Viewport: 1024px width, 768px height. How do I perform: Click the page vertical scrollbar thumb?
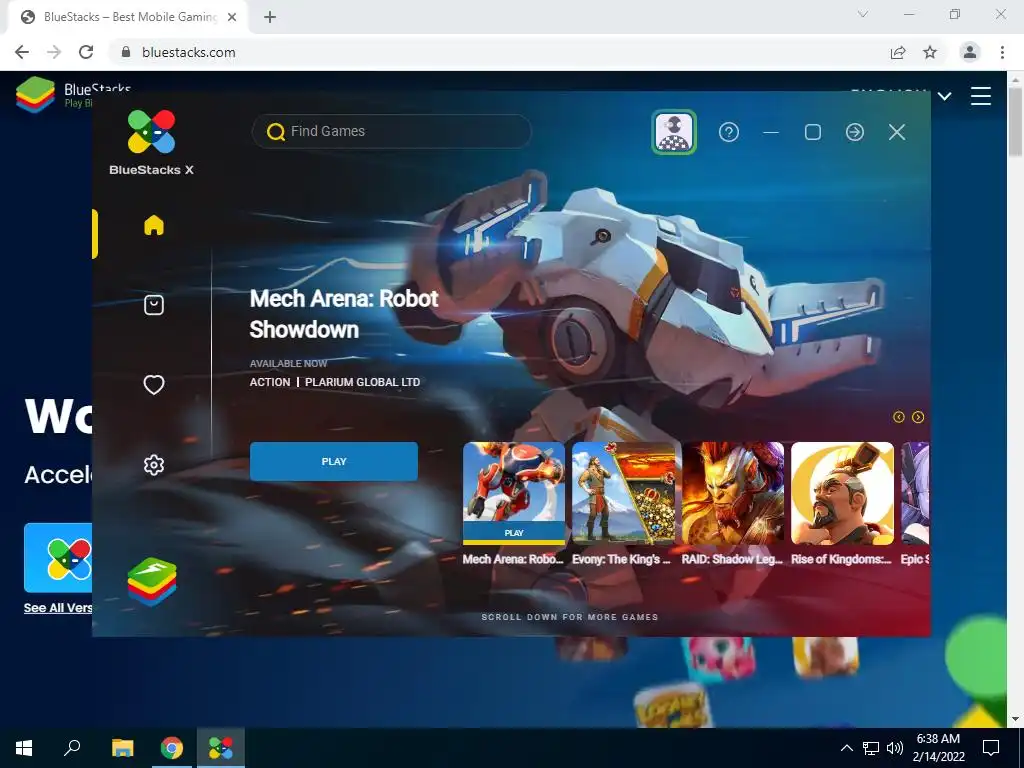tap(1015, 121)
